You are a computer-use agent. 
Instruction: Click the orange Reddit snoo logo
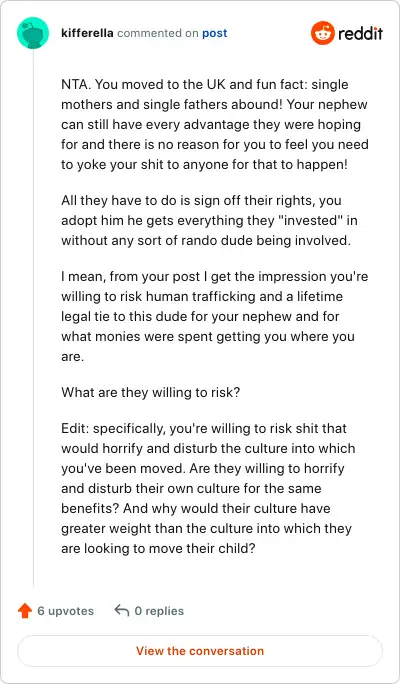(x=322, y=33)
